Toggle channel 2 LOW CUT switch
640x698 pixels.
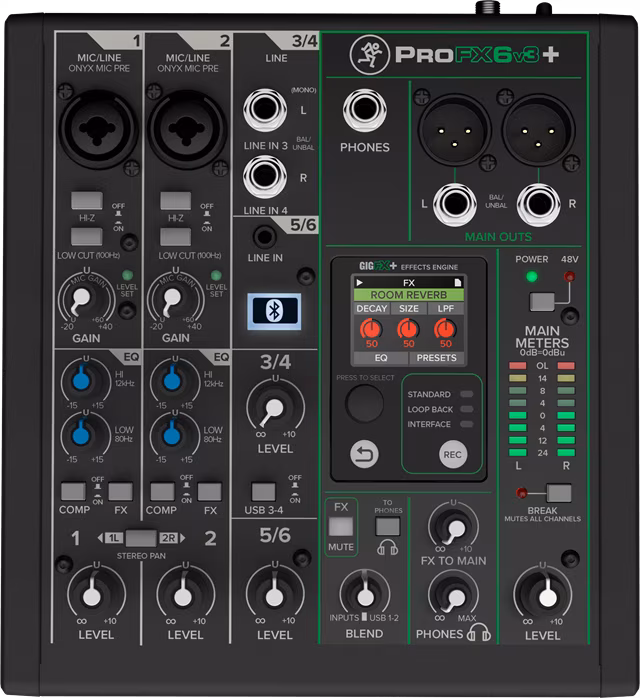(176, 238)
